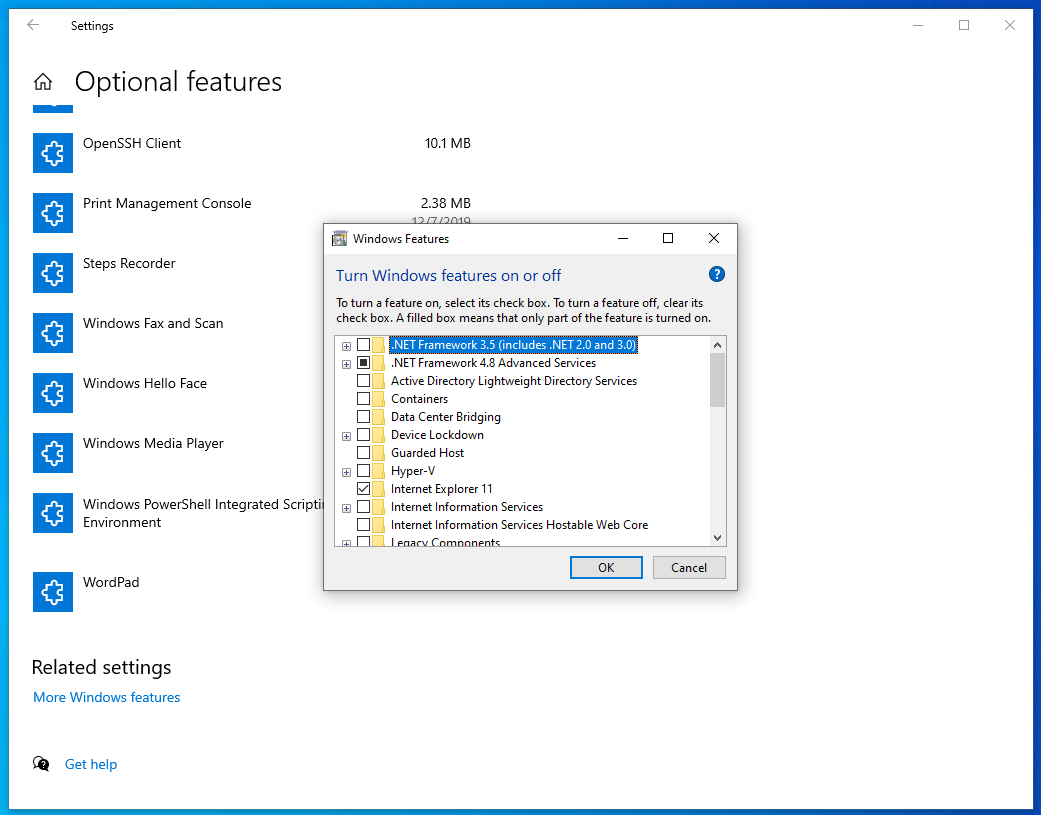
Task: Click folder icon beside Data Center Bridging
Action: 378,417
